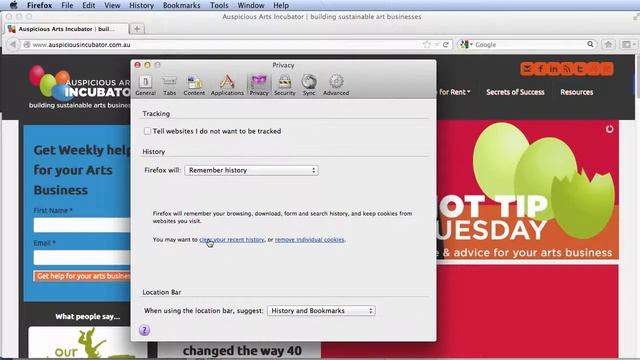
Task: Open the Window menu
Action: coord(251,5)
